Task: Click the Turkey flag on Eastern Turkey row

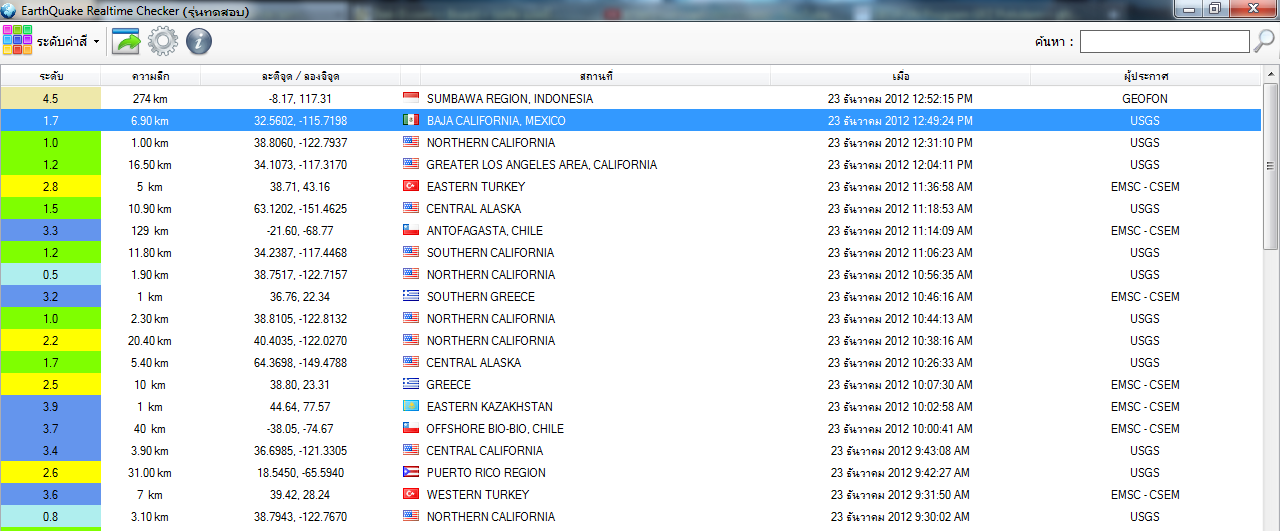Action: tap(410, 186)
